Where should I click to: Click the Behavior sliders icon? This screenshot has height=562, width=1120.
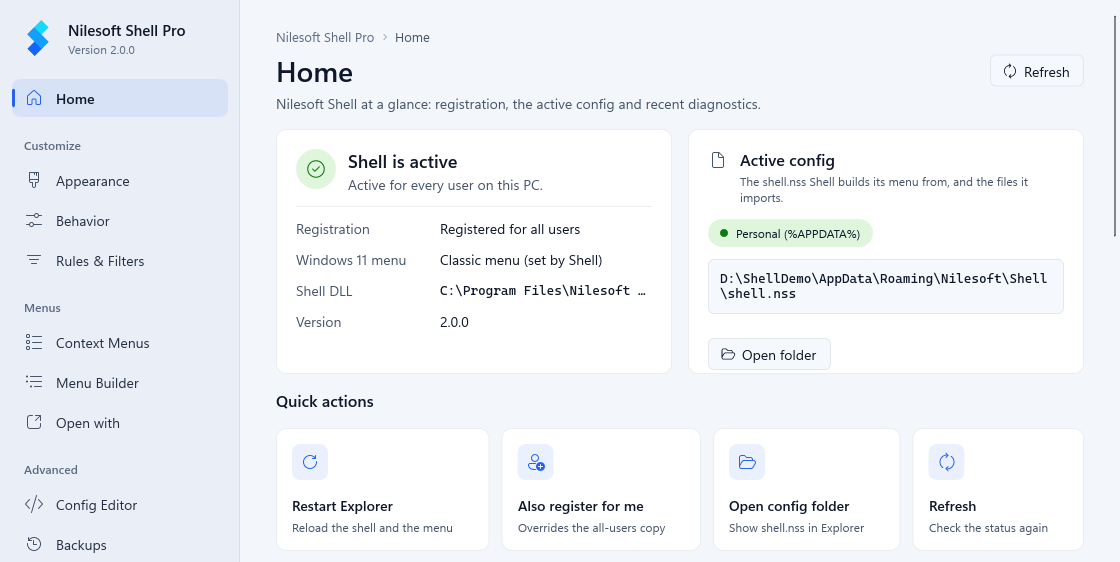(34, 221)
